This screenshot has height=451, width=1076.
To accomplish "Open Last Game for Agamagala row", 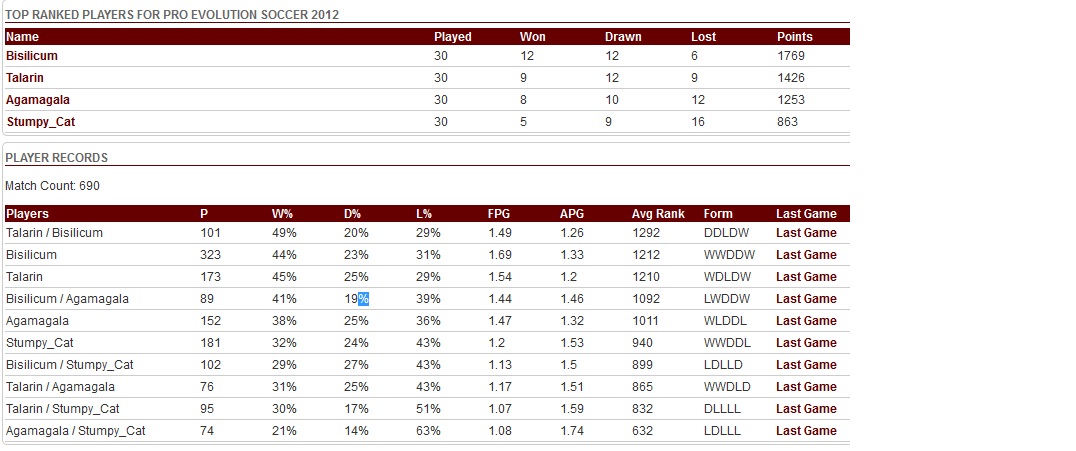I will coord(806,321).
